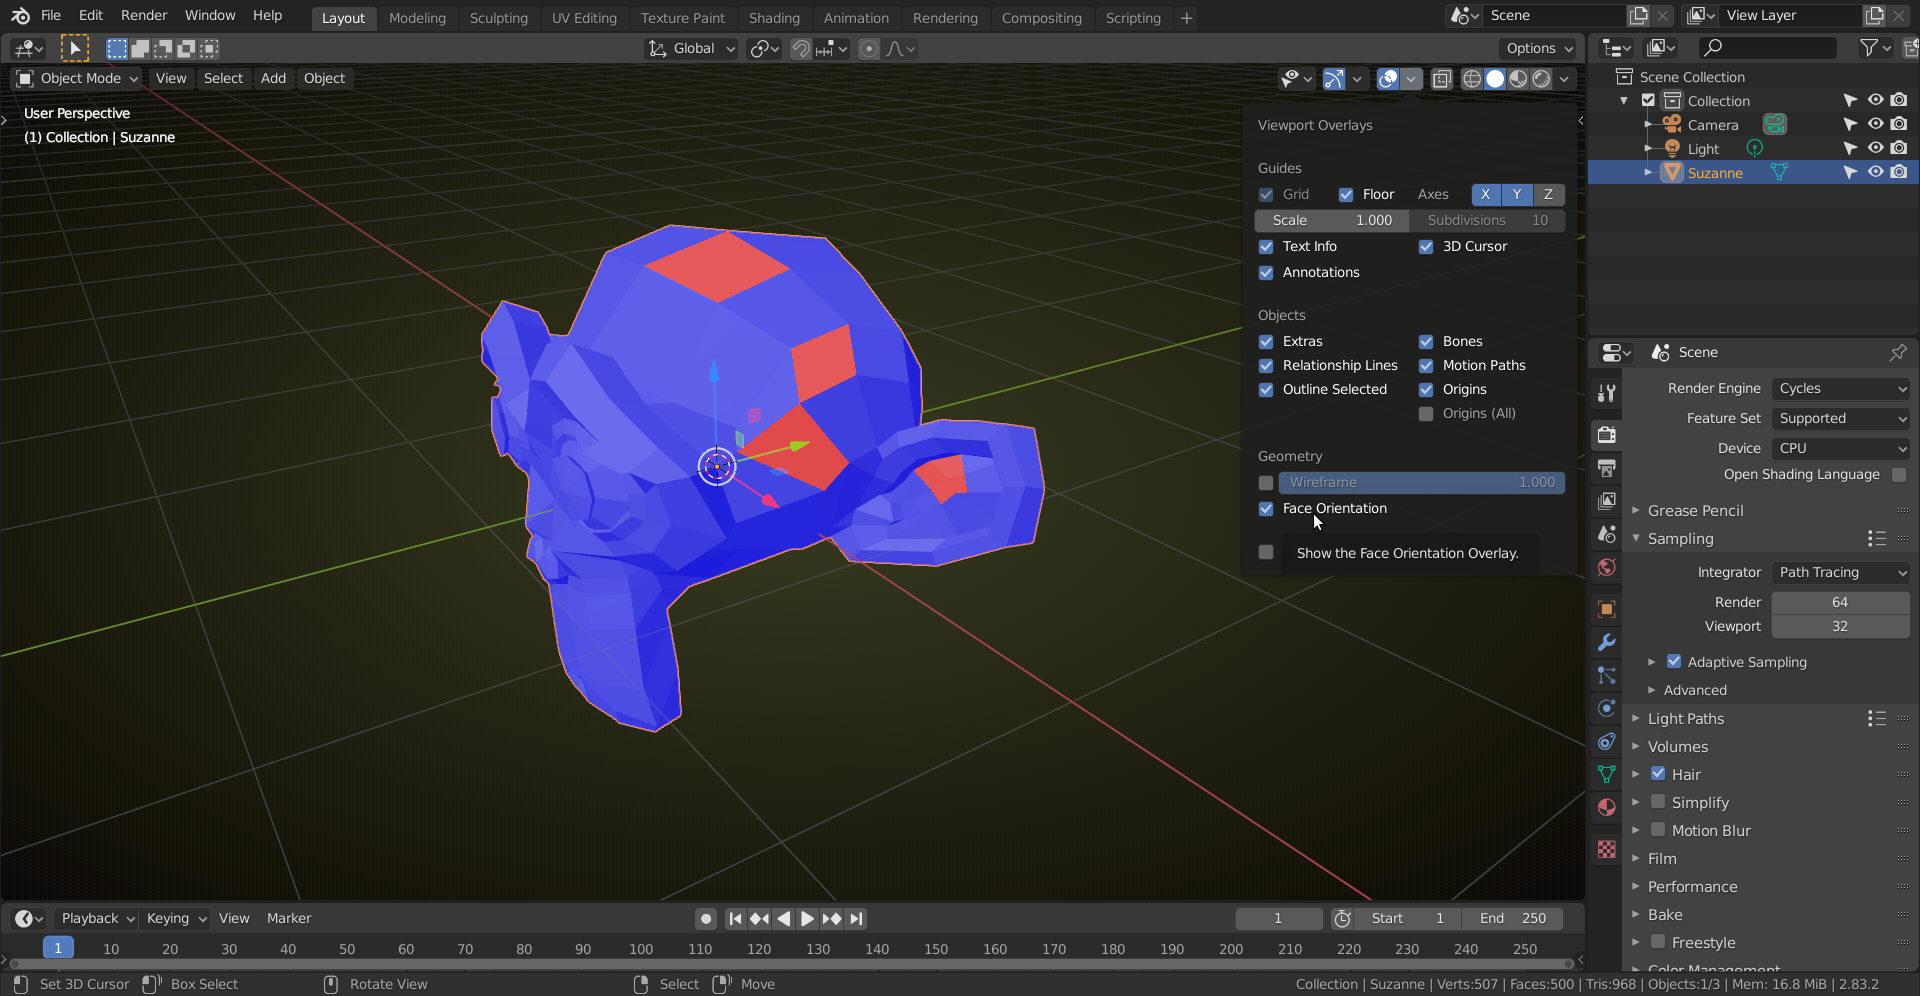Switch to the Shading workspace tab
This screenshot has height=996, width=1920.
(774, 18)
